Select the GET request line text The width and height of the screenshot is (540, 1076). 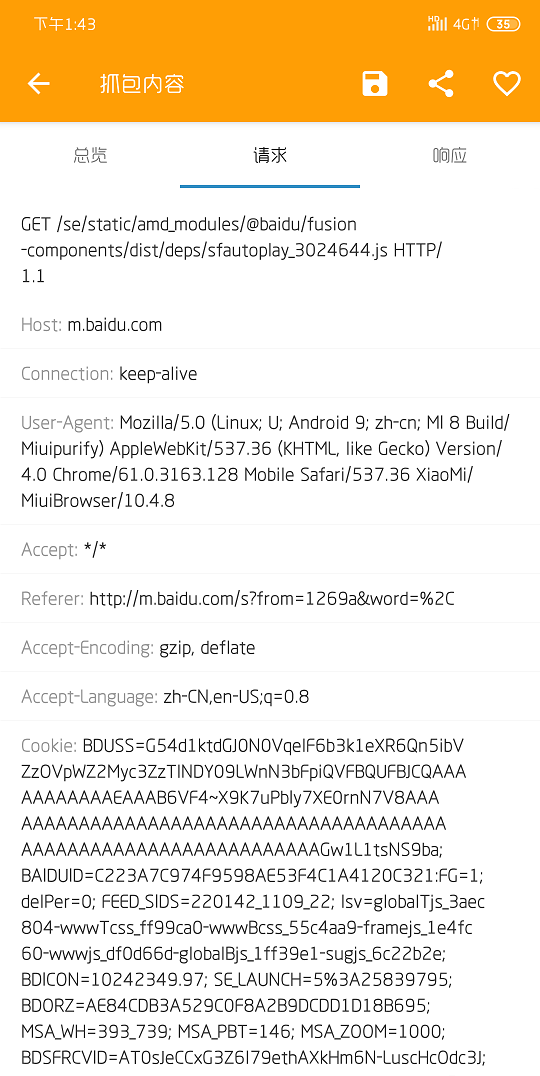click(x=231, y=250)
